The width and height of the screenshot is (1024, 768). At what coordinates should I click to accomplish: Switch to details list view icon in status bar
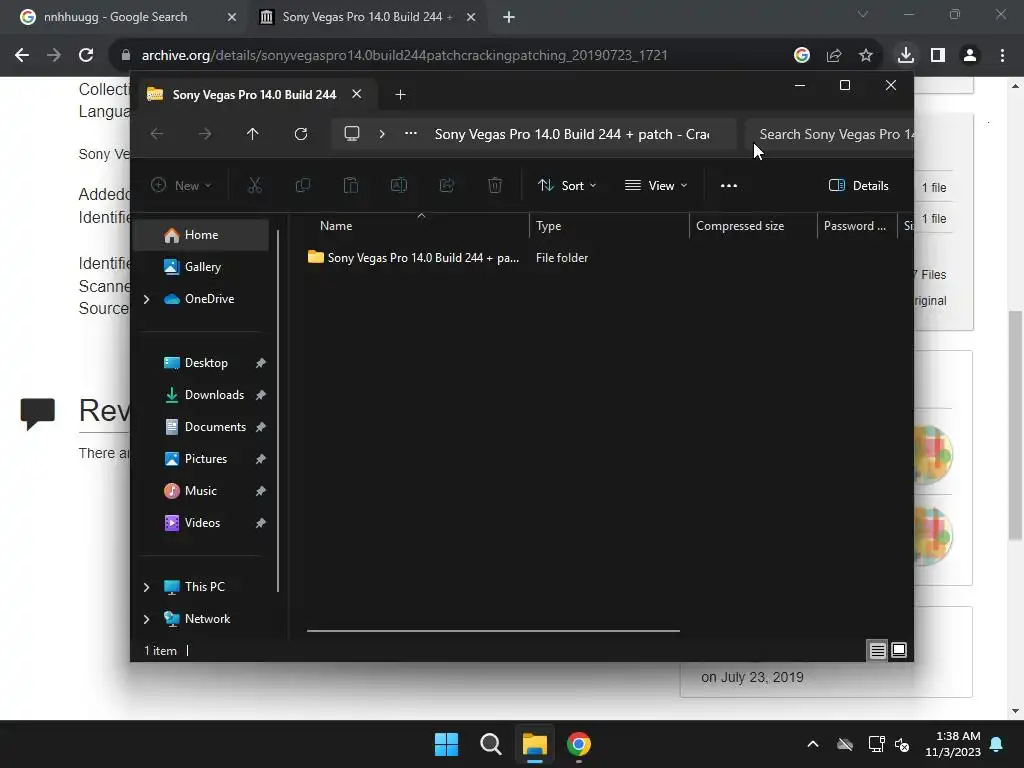tap(878, 650)
